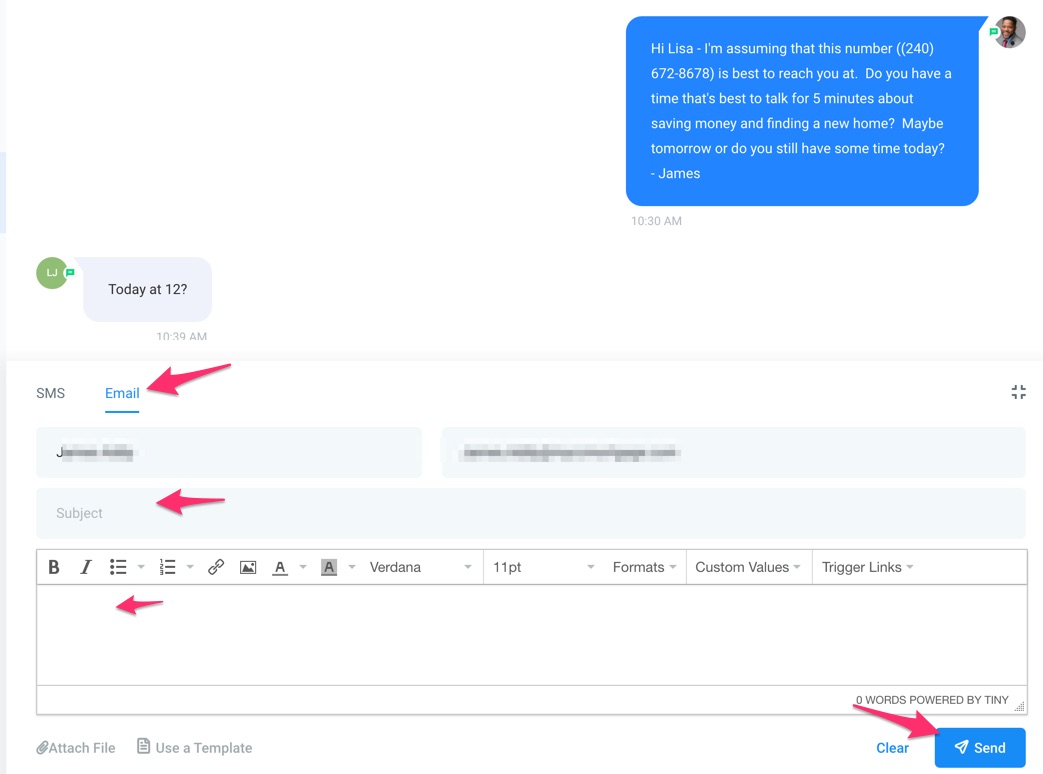Open background color picker dropdown arrow
This screenshot has height=774, width=1043.
(x=353, y=567)
